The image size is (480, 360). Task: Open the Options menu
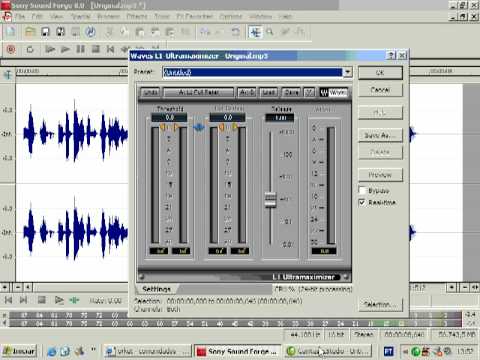click(x=231, y=16)
